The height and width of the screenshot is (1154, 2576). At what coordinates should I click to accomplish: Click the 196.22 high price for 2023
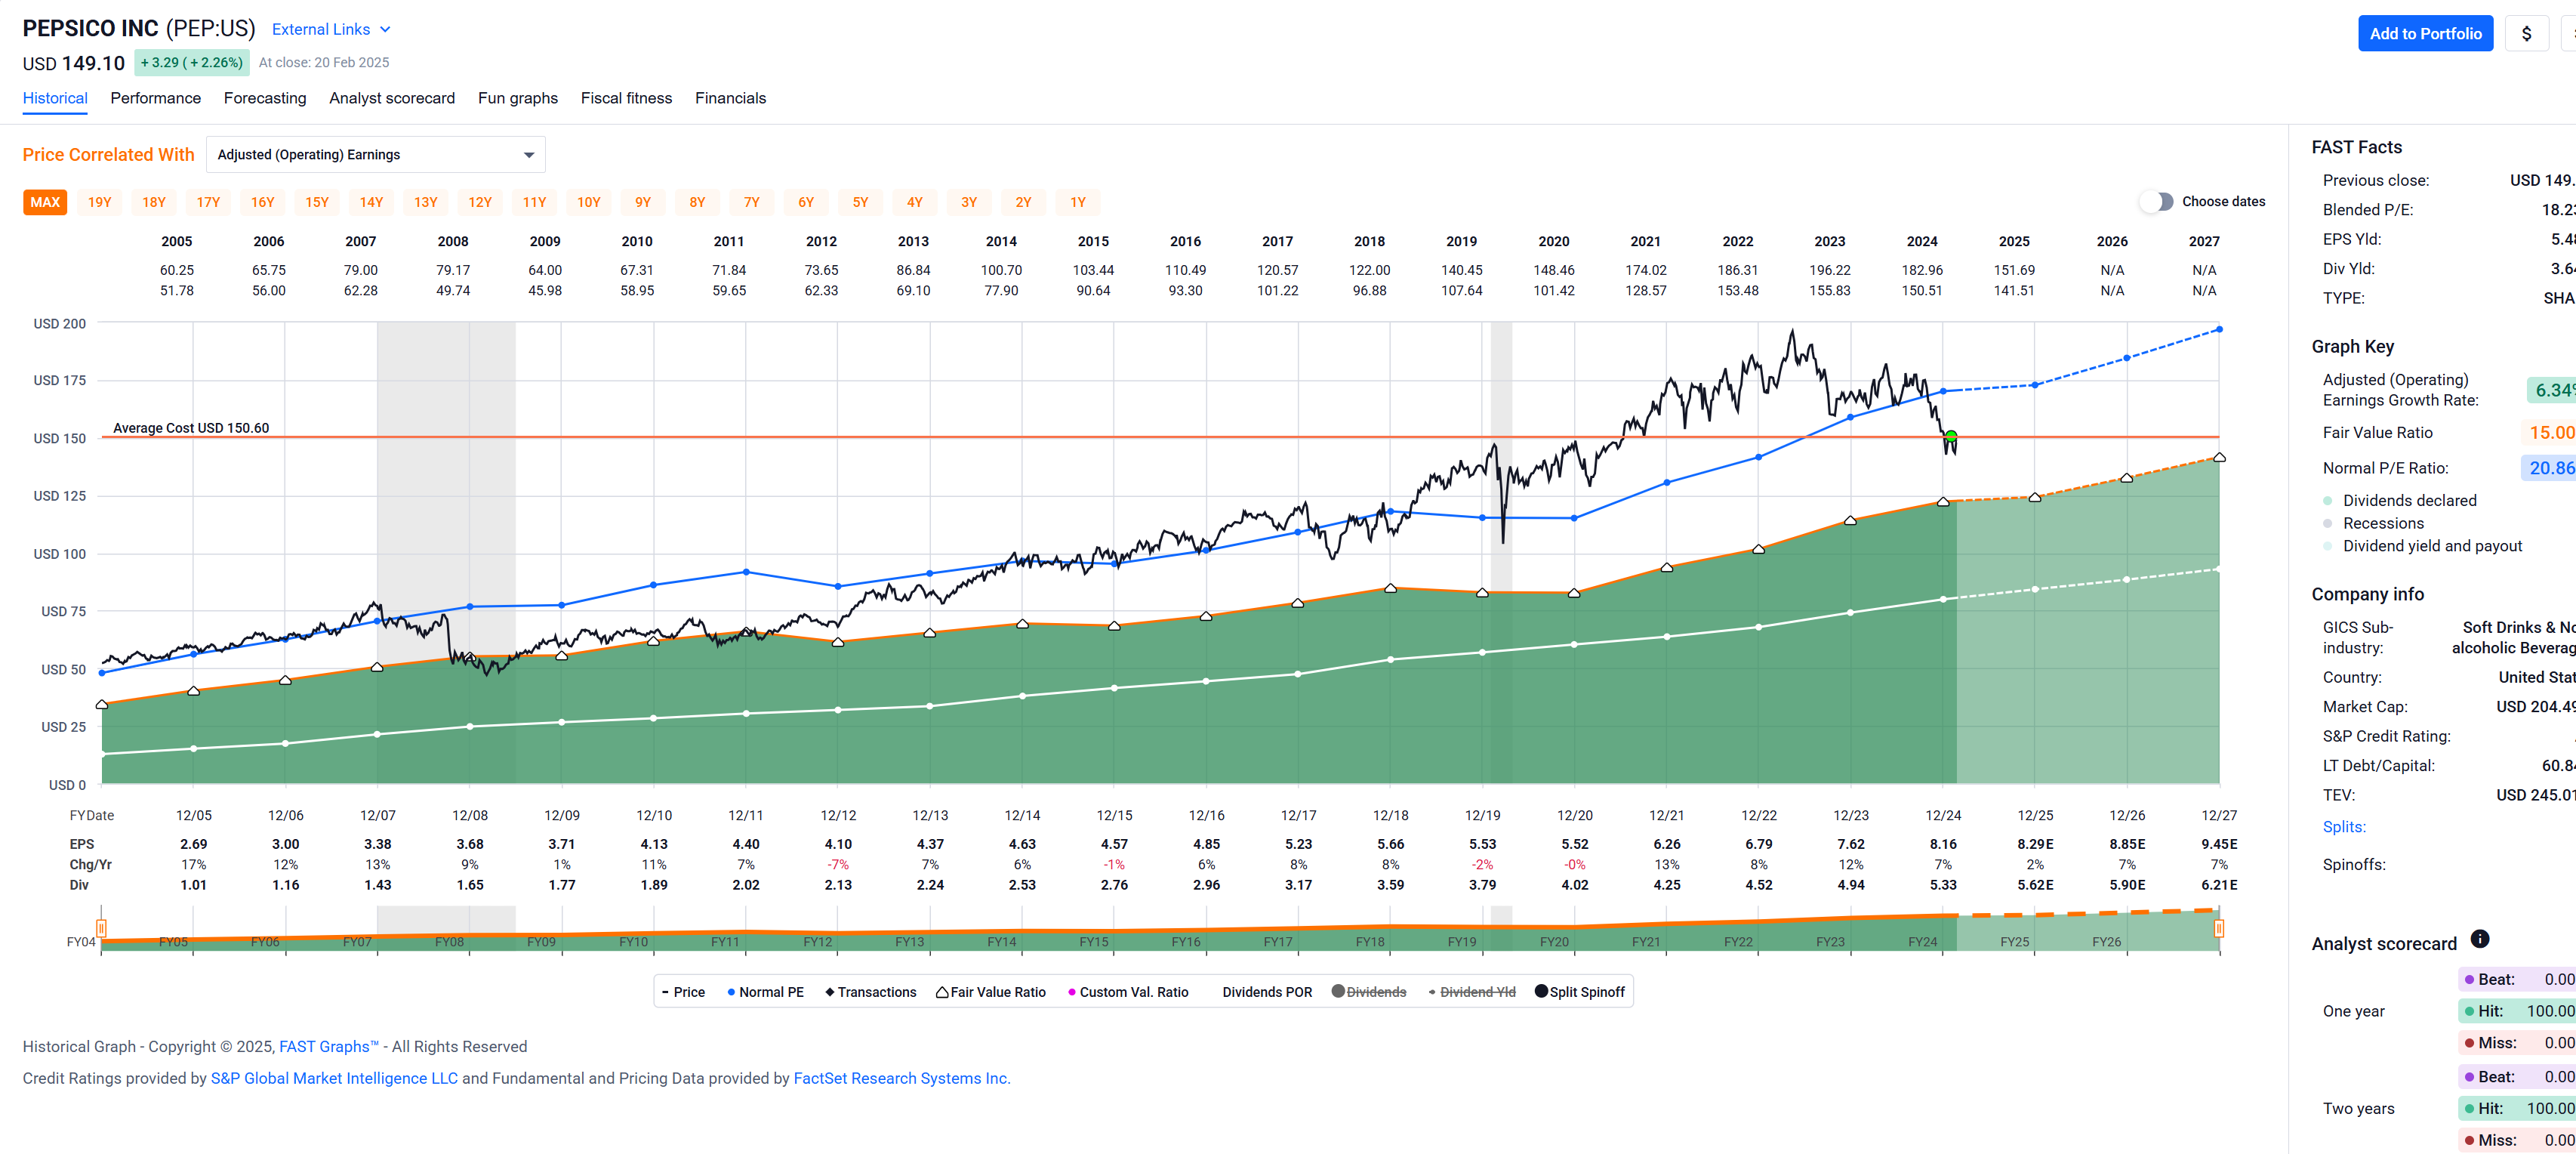[x=1830, y=270]
